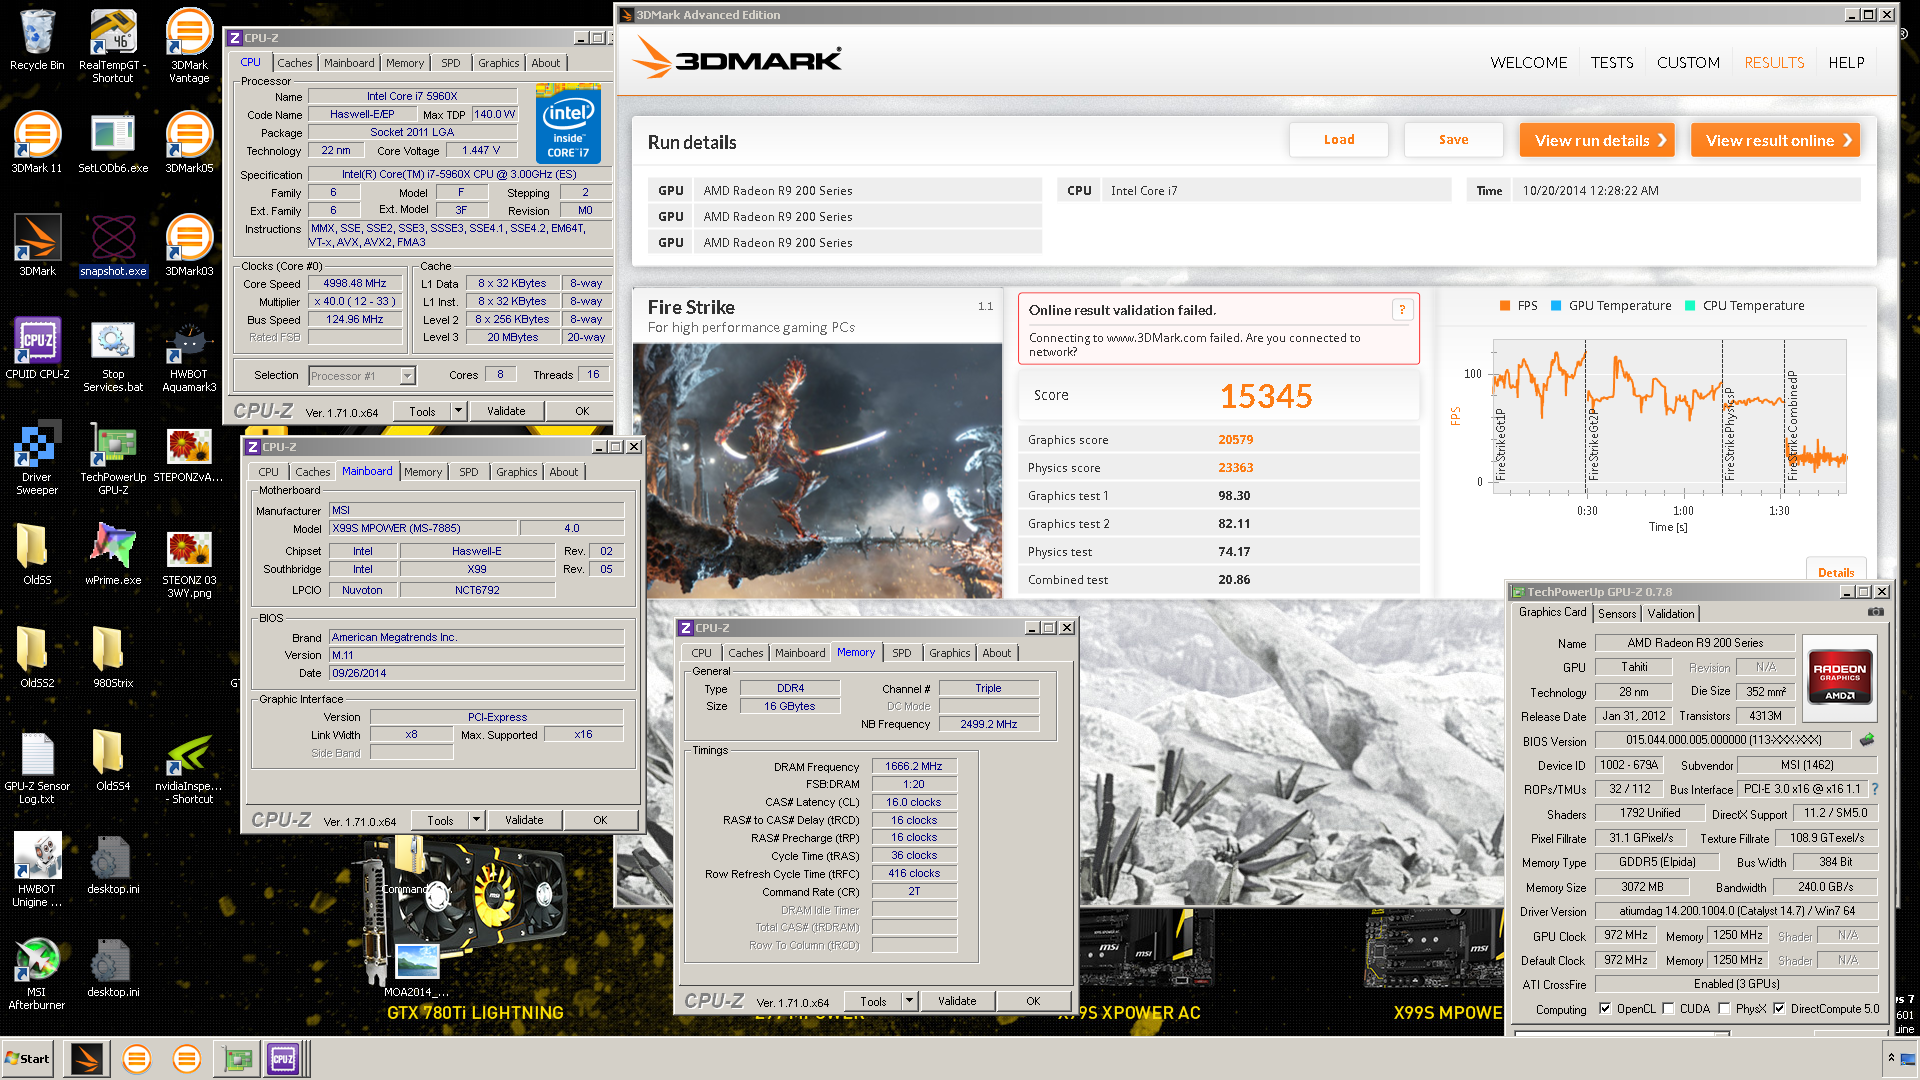Select the MSI Afterburner desktop icon

click(37, 973)
